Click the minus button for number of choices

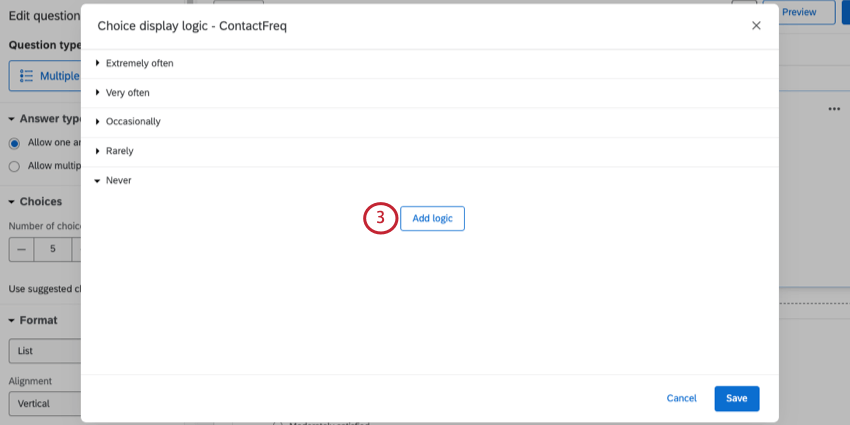point(21,250)
